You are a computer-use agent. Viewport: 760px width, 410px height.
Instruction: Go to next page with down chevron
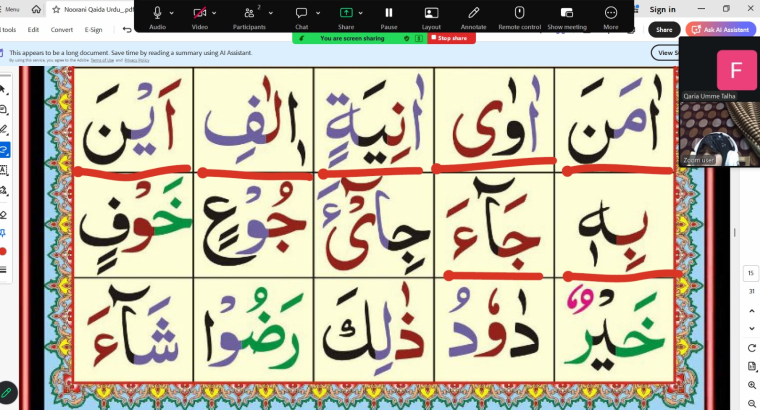click(751, 328)
